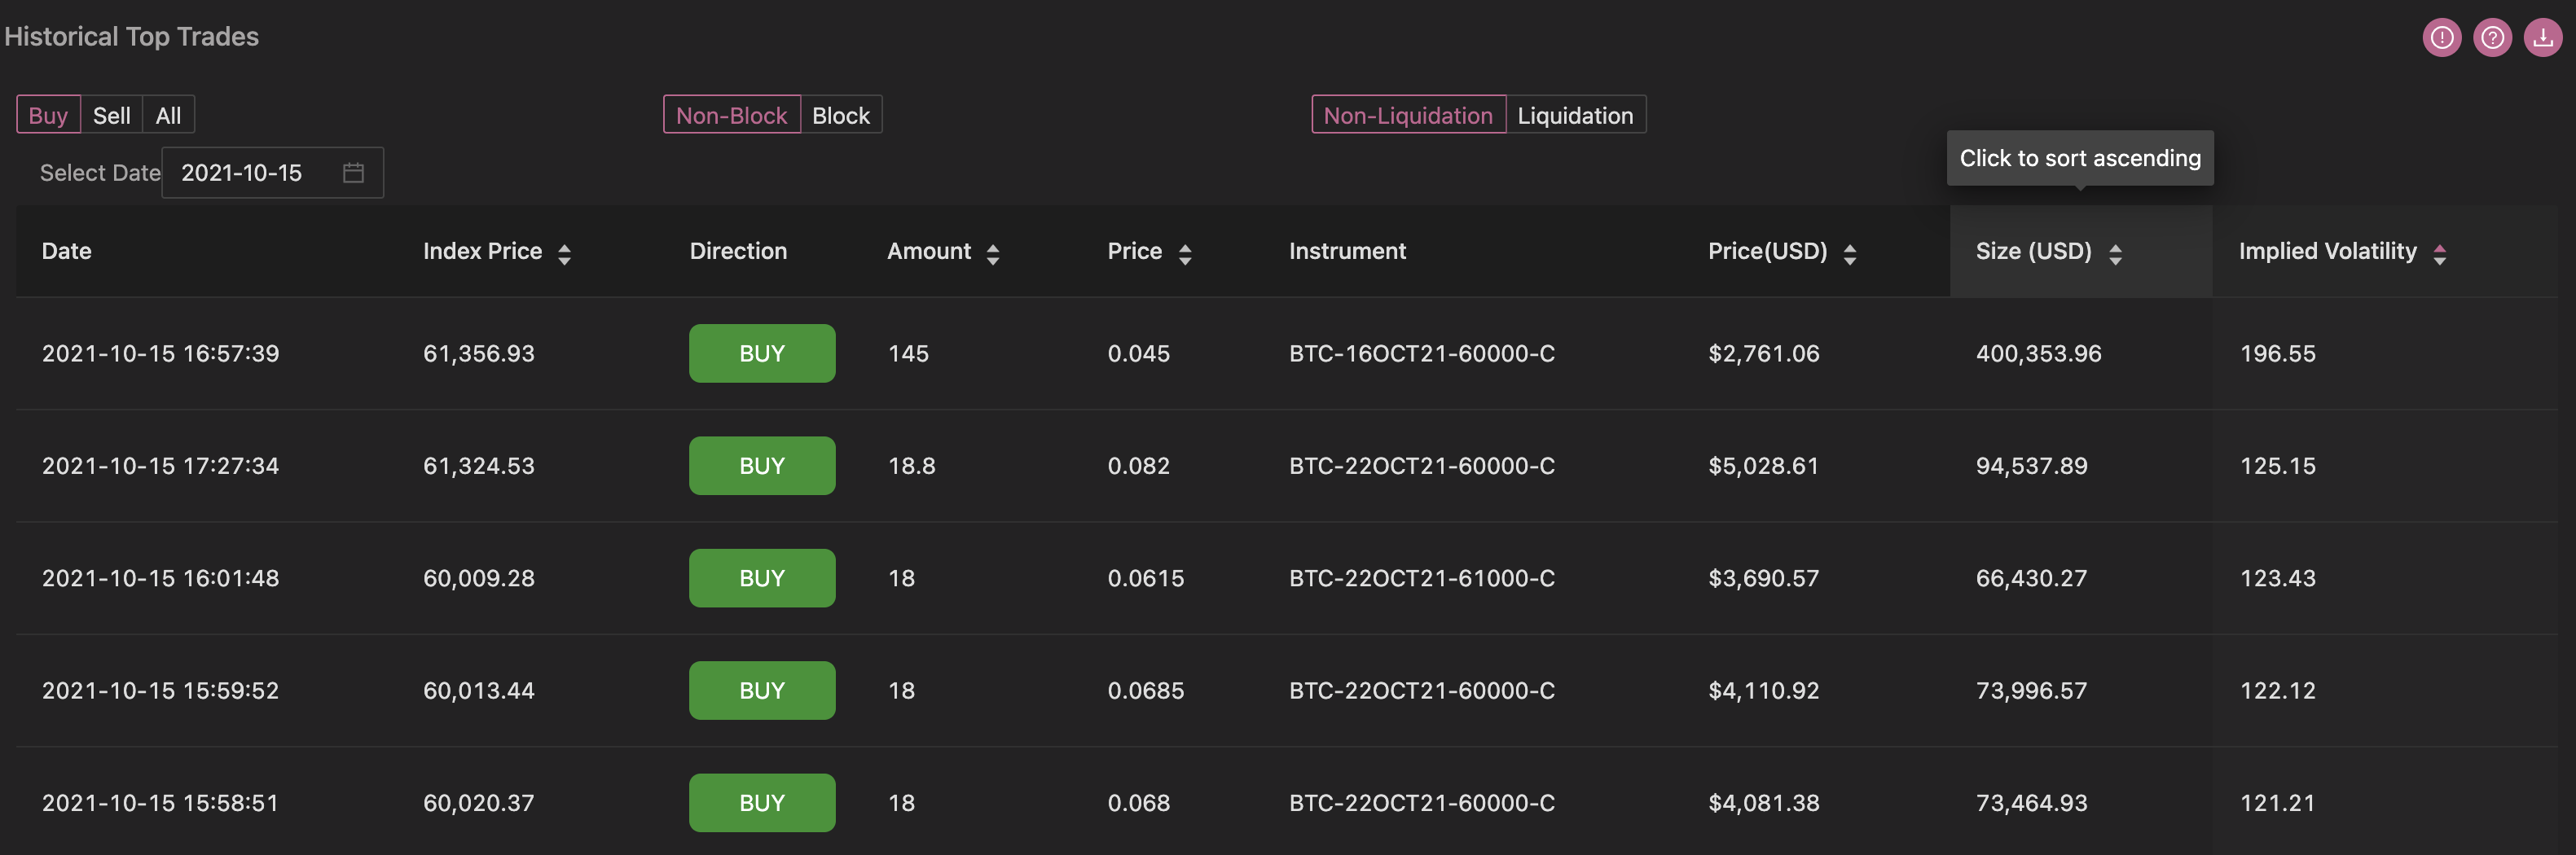Switch to Non-Block trades
This screenshot has width=2576, height=855.
(x=732, y=115)
